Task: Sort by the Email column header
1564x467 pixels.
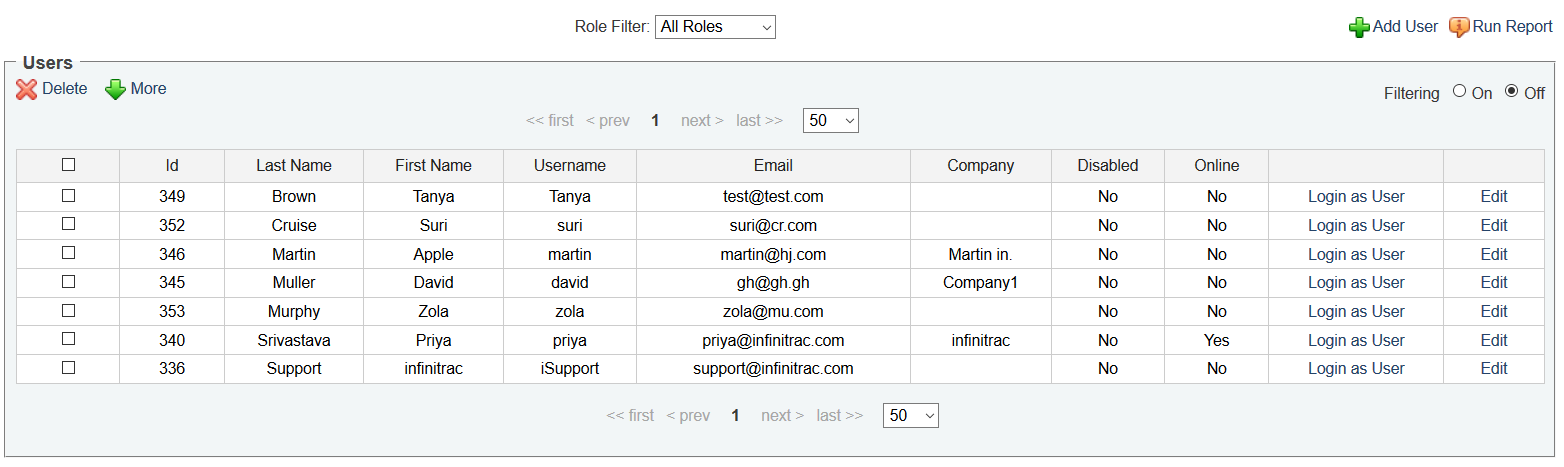Action: coord(773,166)
